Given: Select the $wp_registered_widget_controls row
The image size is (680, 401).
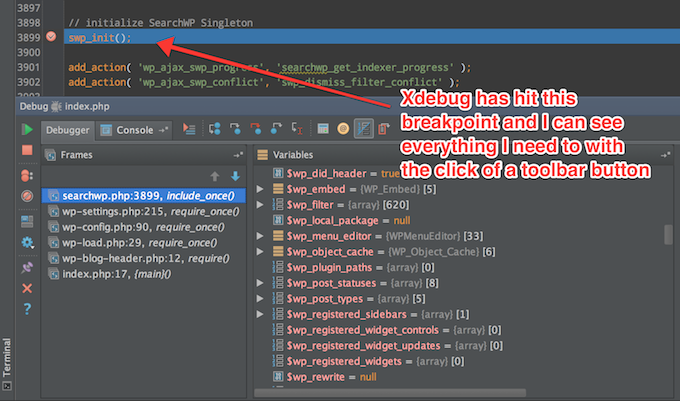Looking at the screenshot, I should [460, 330].
